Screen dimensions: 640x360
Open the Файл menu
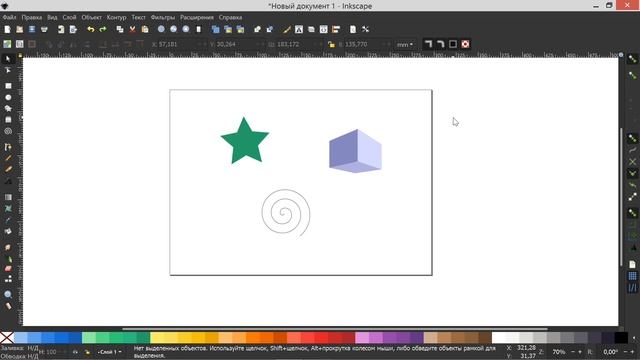point(9,18)
